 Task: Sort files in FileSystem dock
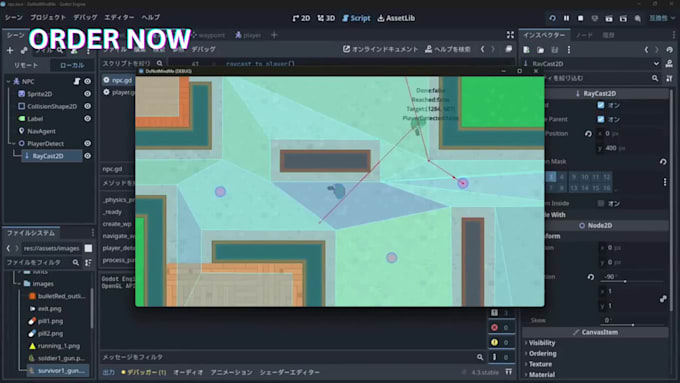(88, 262)
